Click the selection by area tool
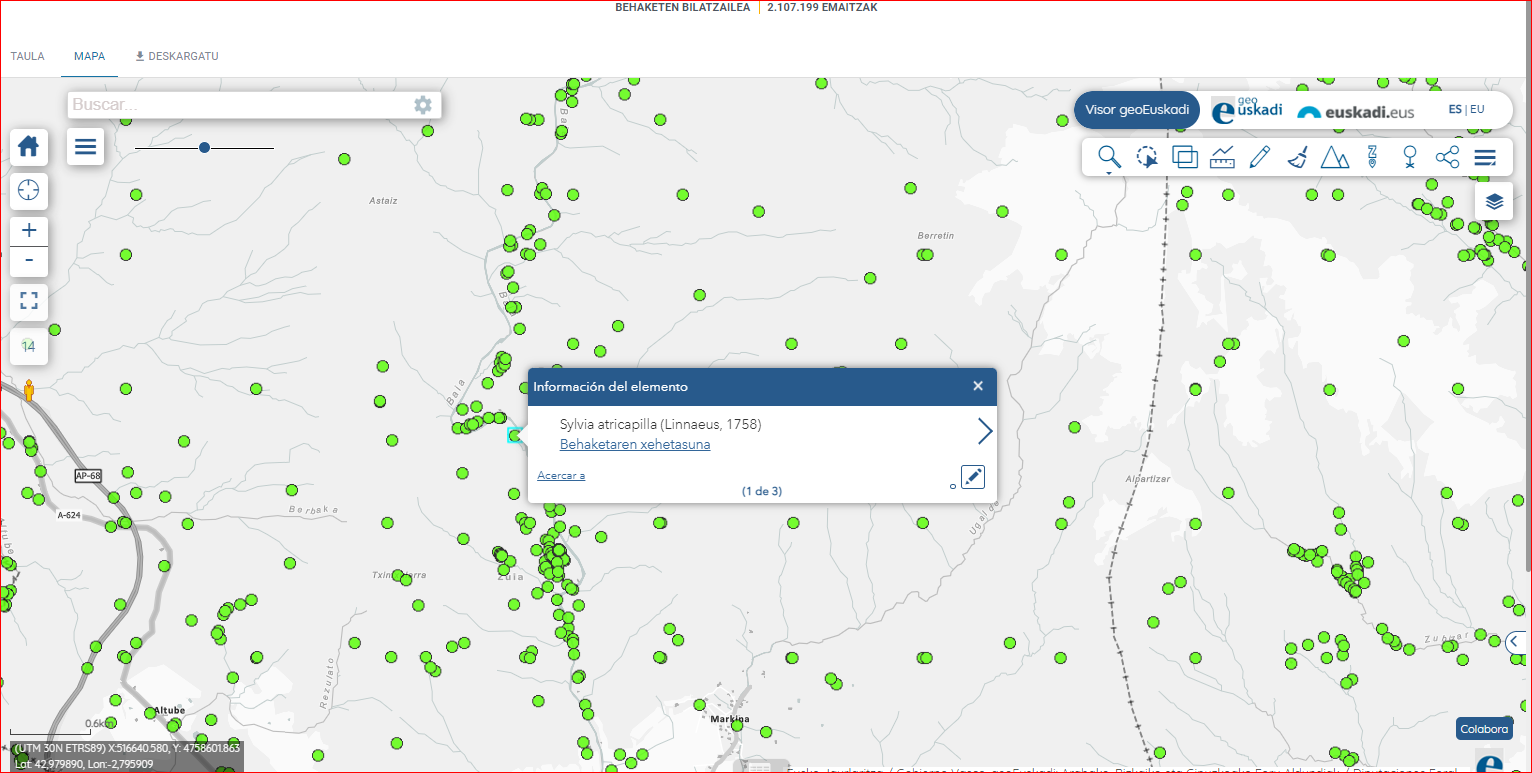Screen dimensions: 1532x773 [x=1147, y=157]
